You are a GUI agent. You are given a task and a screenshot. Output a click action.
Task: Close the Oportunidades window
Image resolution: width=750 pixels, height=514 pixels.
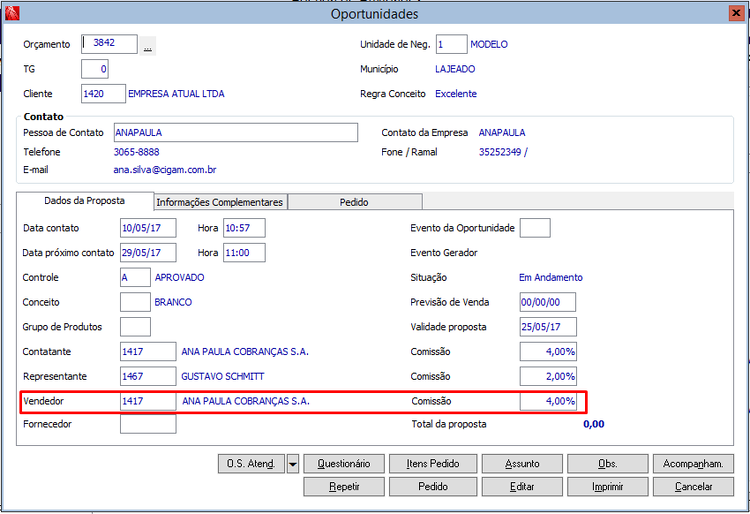pyautogui.click(x=736, y=13)
